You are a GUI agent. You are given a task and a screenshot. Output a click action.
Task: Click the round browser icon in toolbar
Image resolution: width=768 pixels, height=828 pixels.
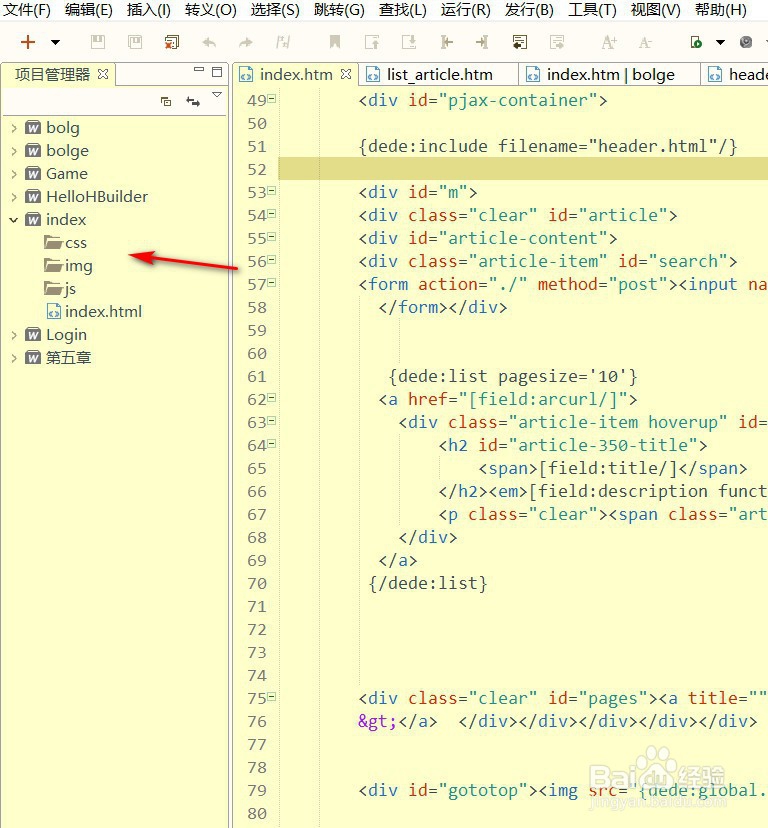point(746,42)
